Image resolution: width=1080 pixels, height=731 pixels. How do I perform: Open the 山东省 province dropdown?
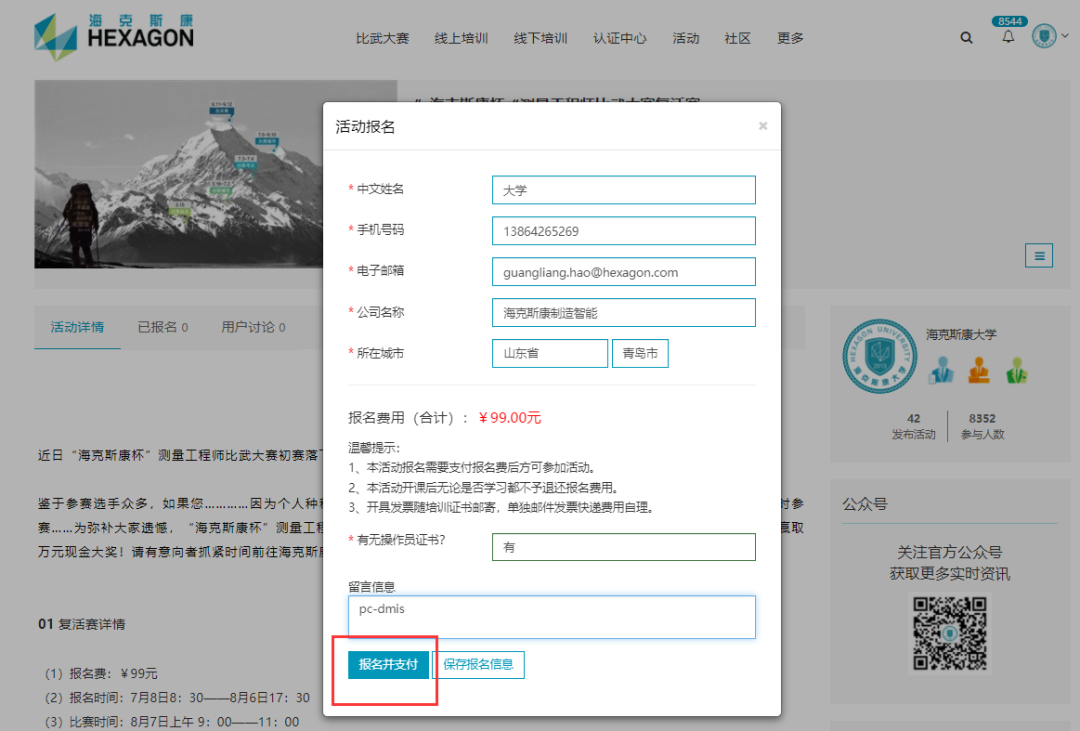click(549, 353)
